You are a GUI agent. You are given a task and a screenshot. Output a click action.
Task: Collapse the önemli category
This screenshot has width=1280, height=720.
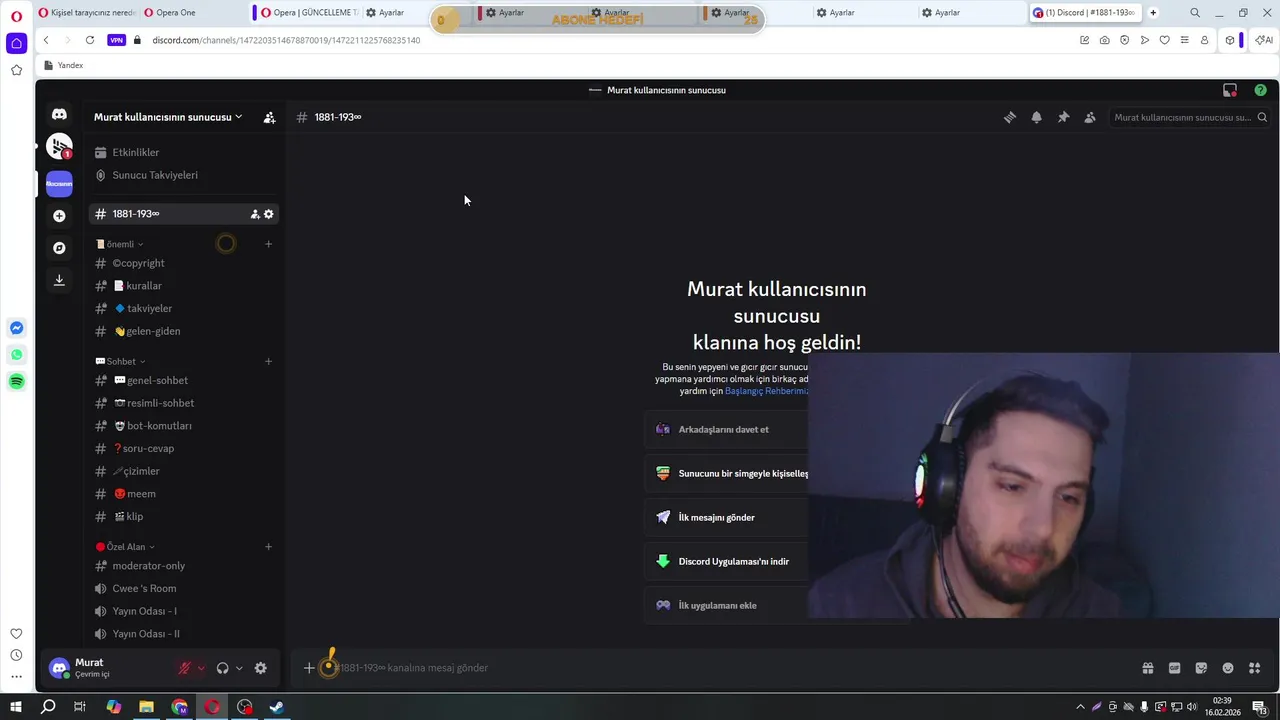coord(120,244)
